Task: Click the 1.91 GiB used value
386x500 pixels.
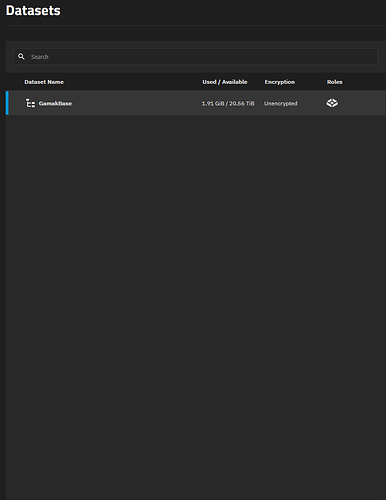Action: pos(213,103)
